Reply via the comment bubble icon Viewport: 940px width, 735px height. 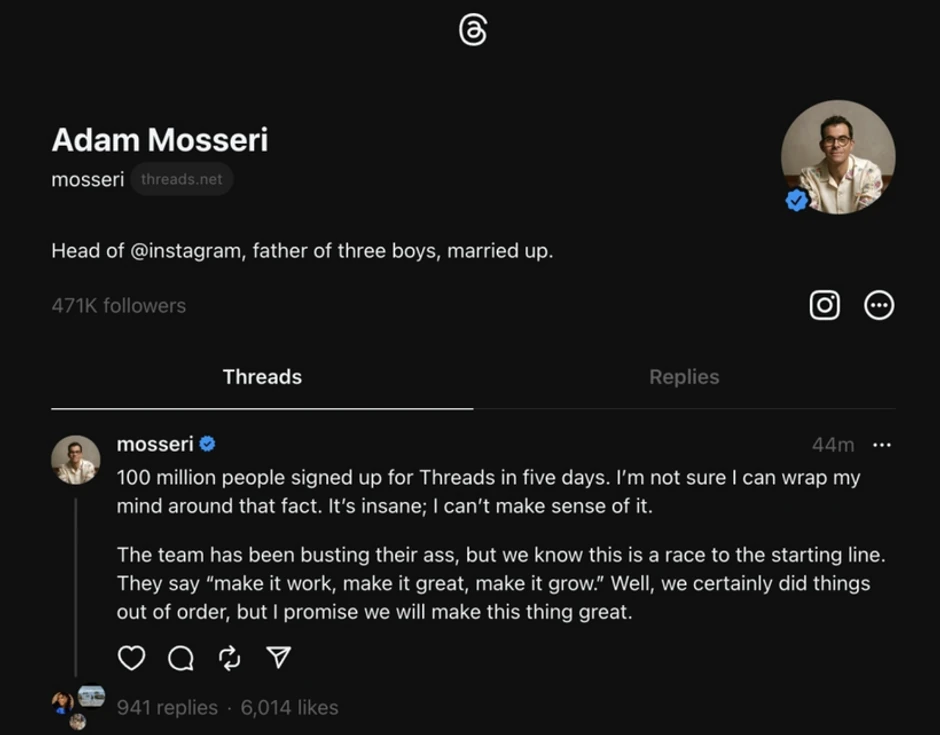pyautogui.click(x=181, y=657)
